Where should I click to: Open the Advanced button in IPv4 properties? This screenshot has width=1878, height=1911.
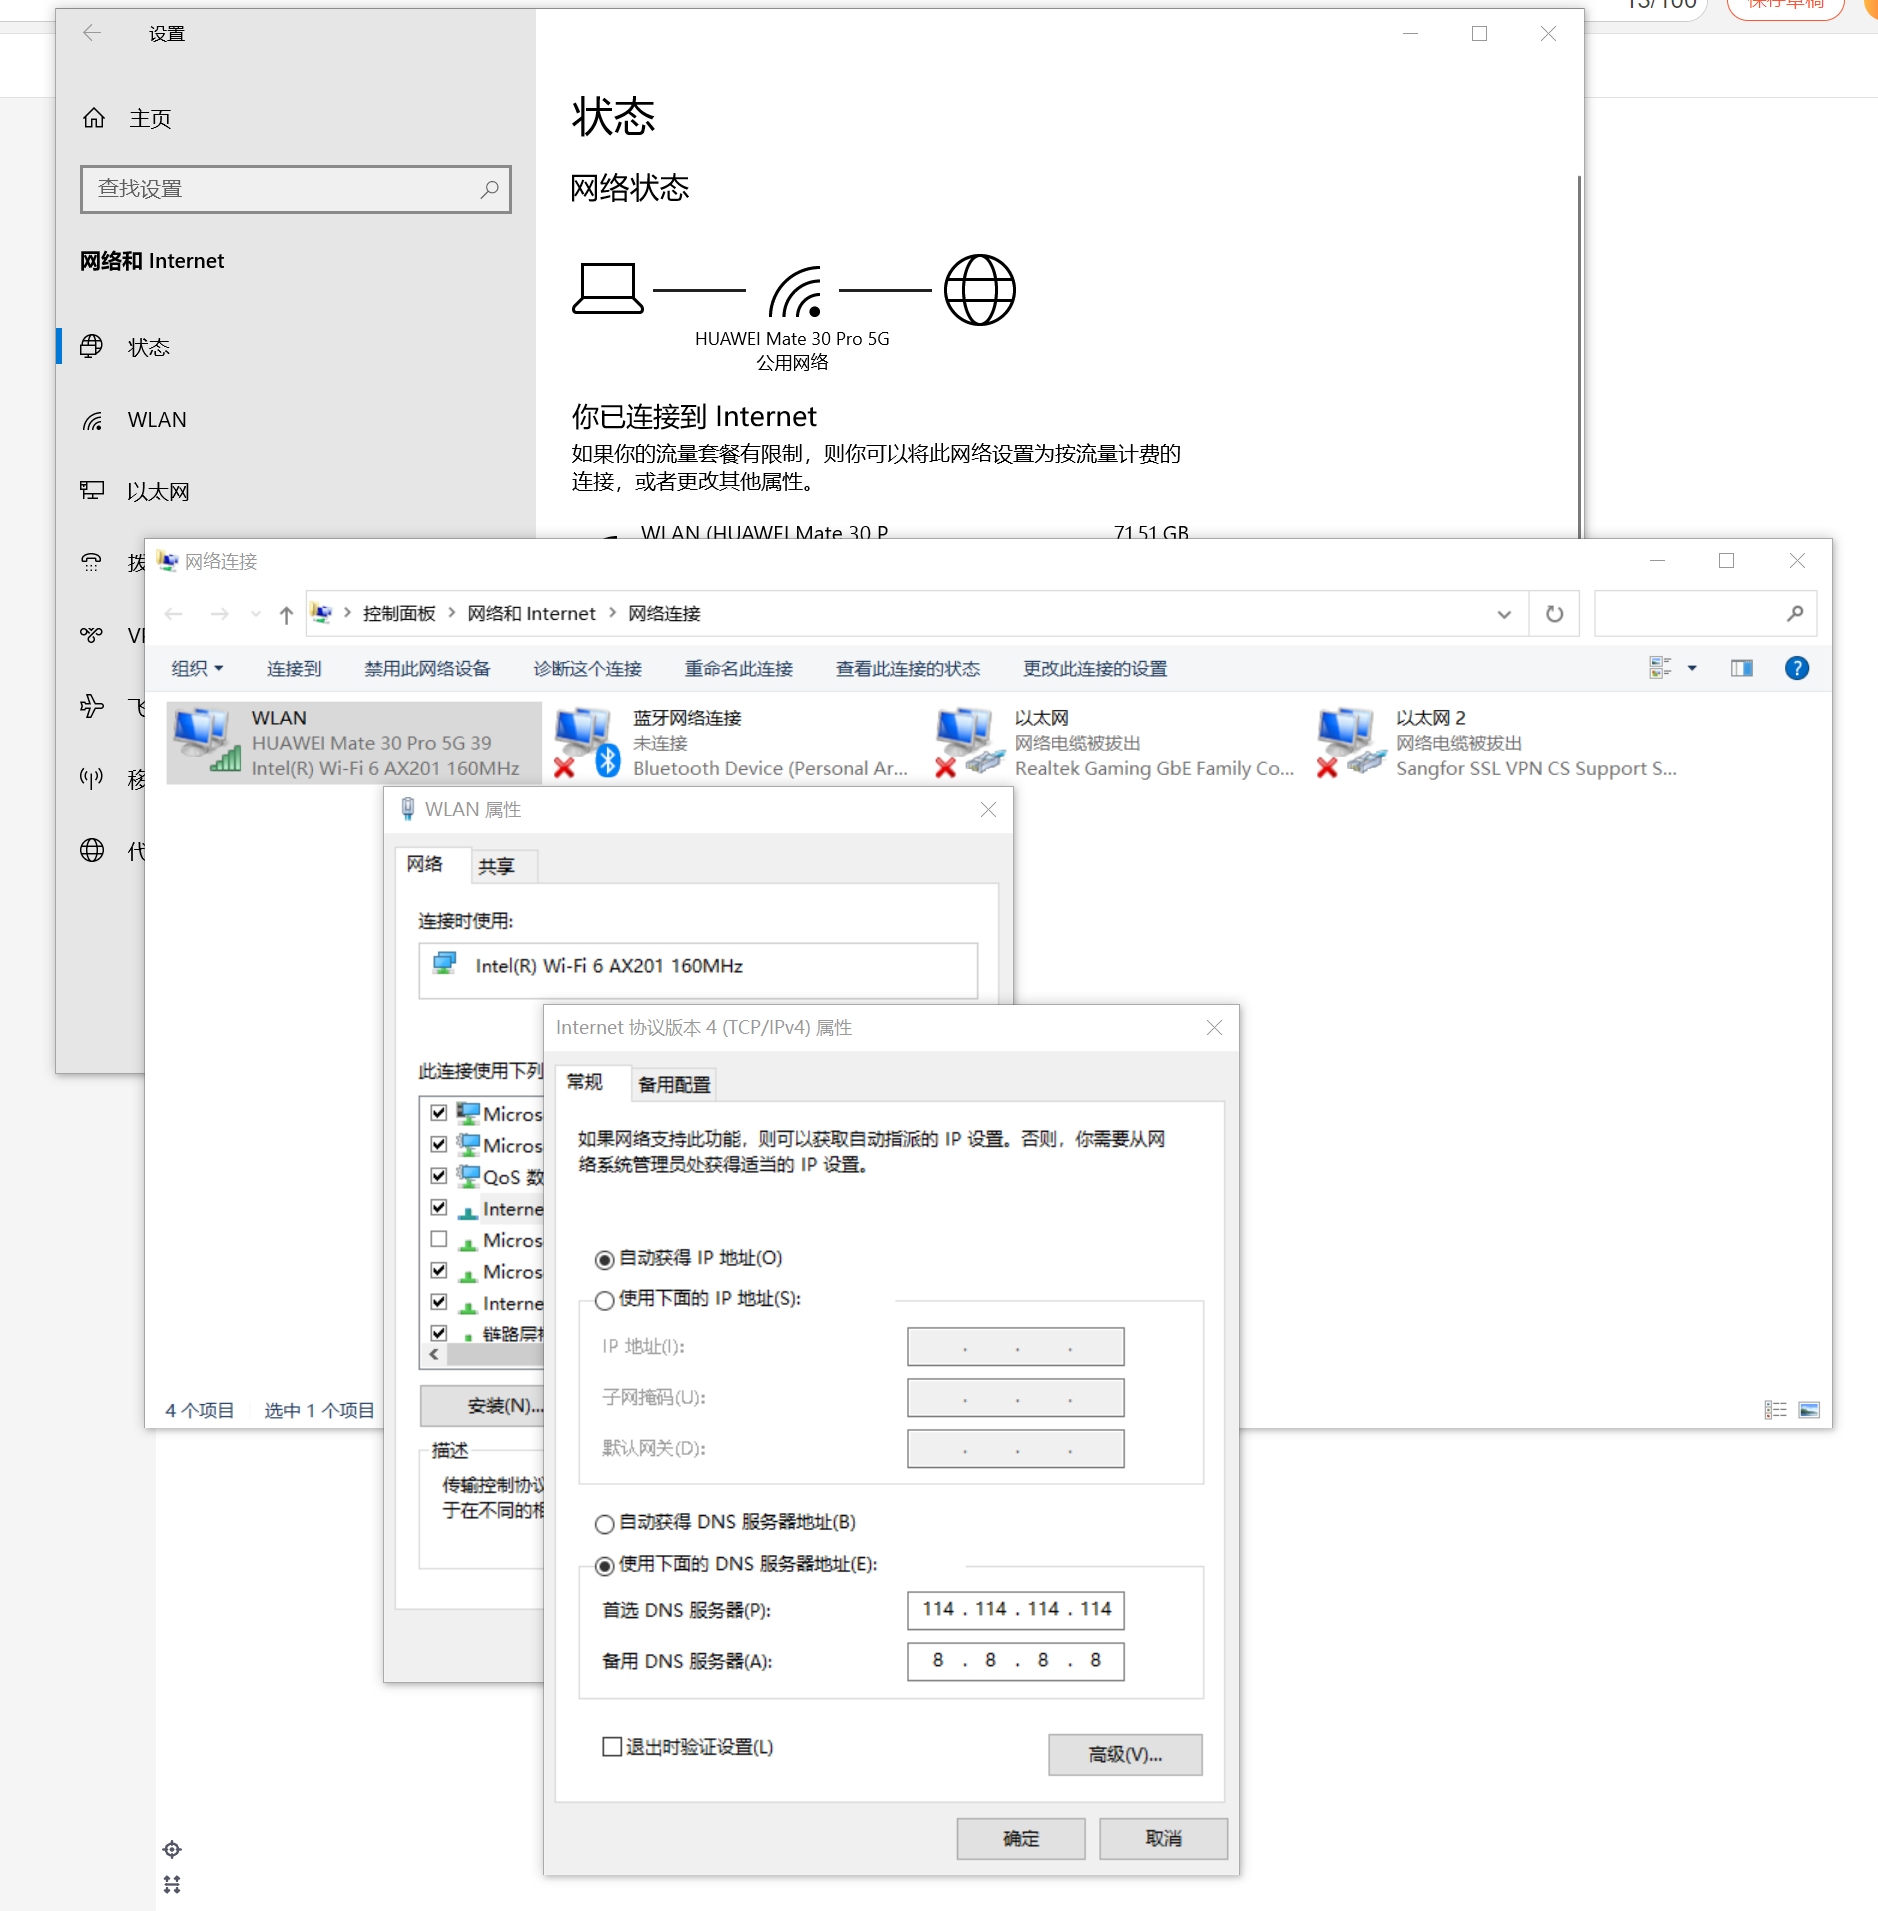pos(1125,1755)
